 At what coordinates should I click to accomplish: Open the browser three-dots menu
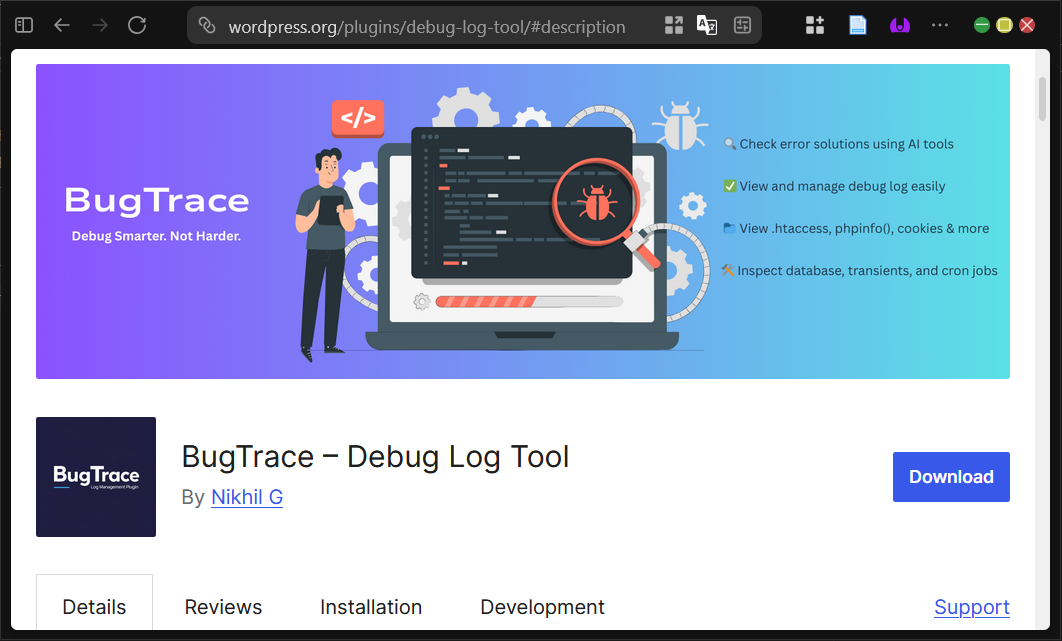[939, 26]
